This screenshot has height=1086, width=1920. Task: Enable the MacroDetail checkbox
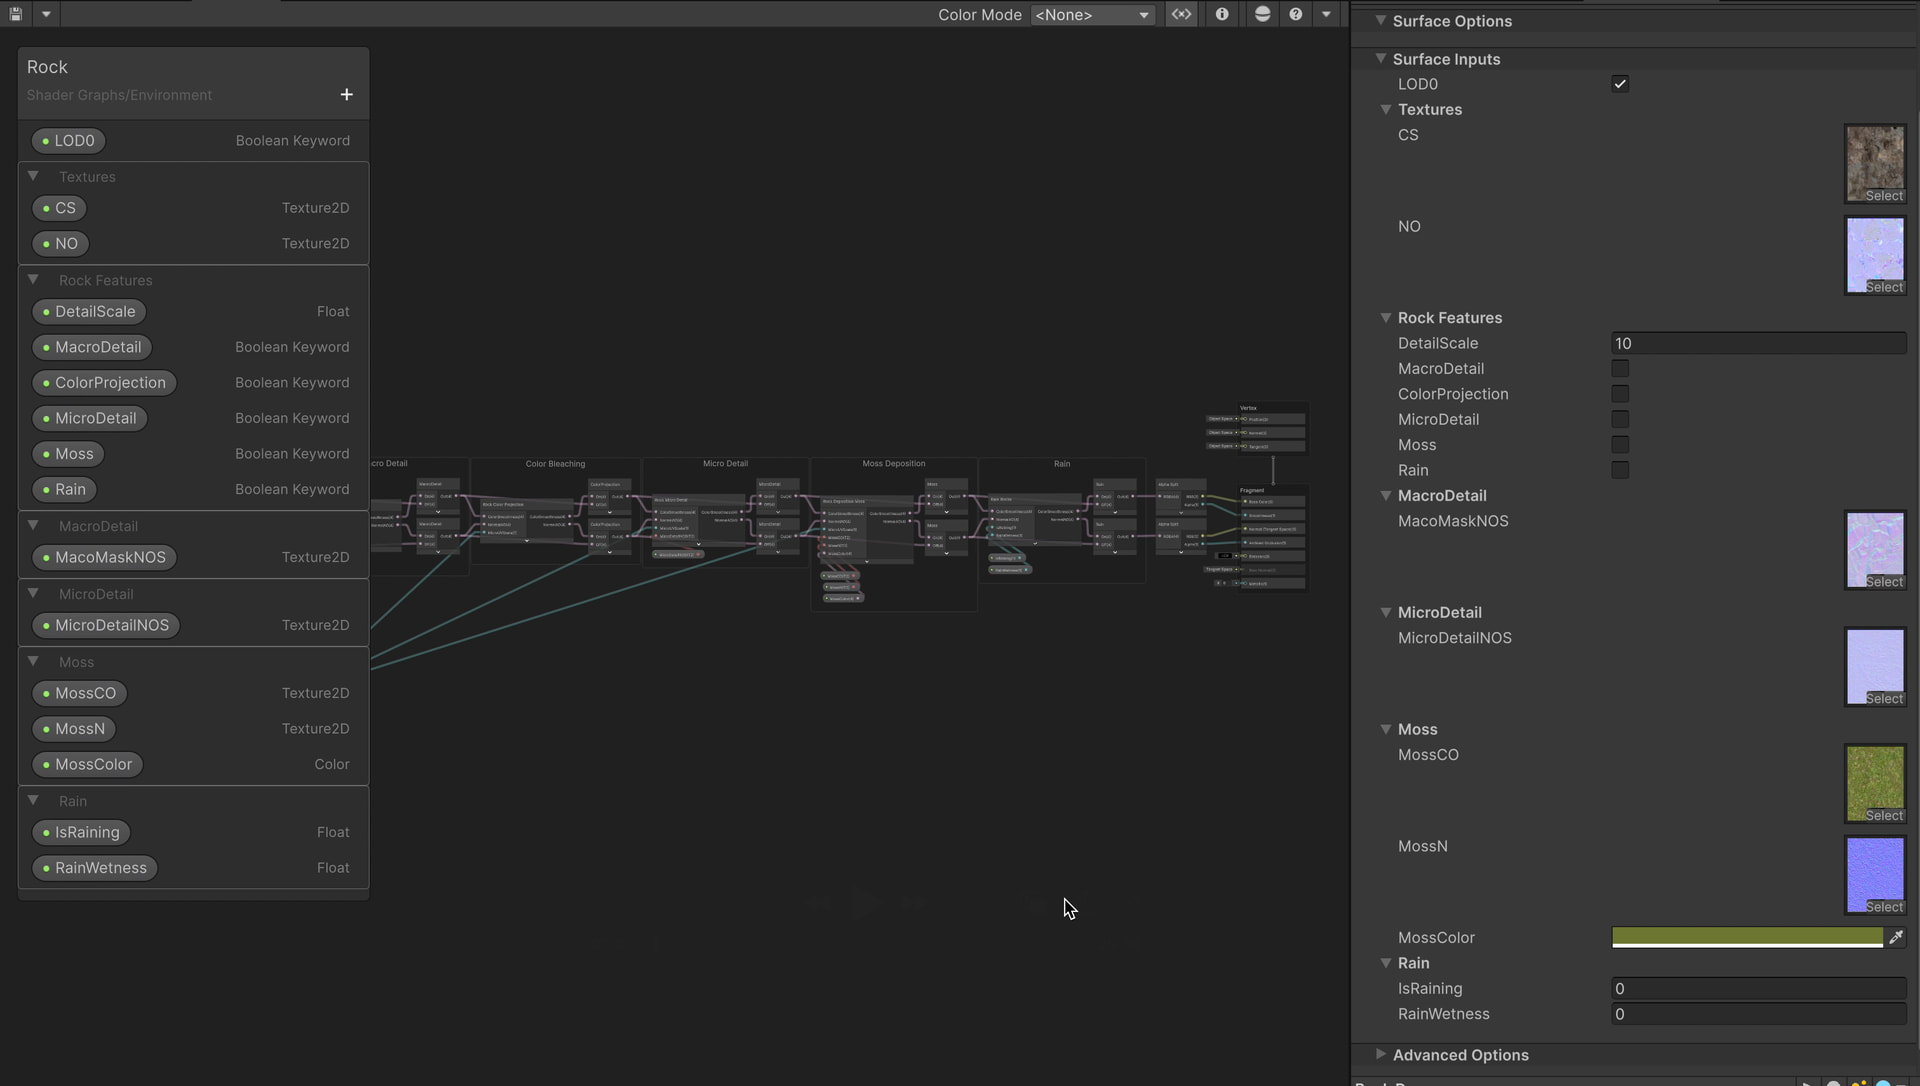[x=1620, y=369]
